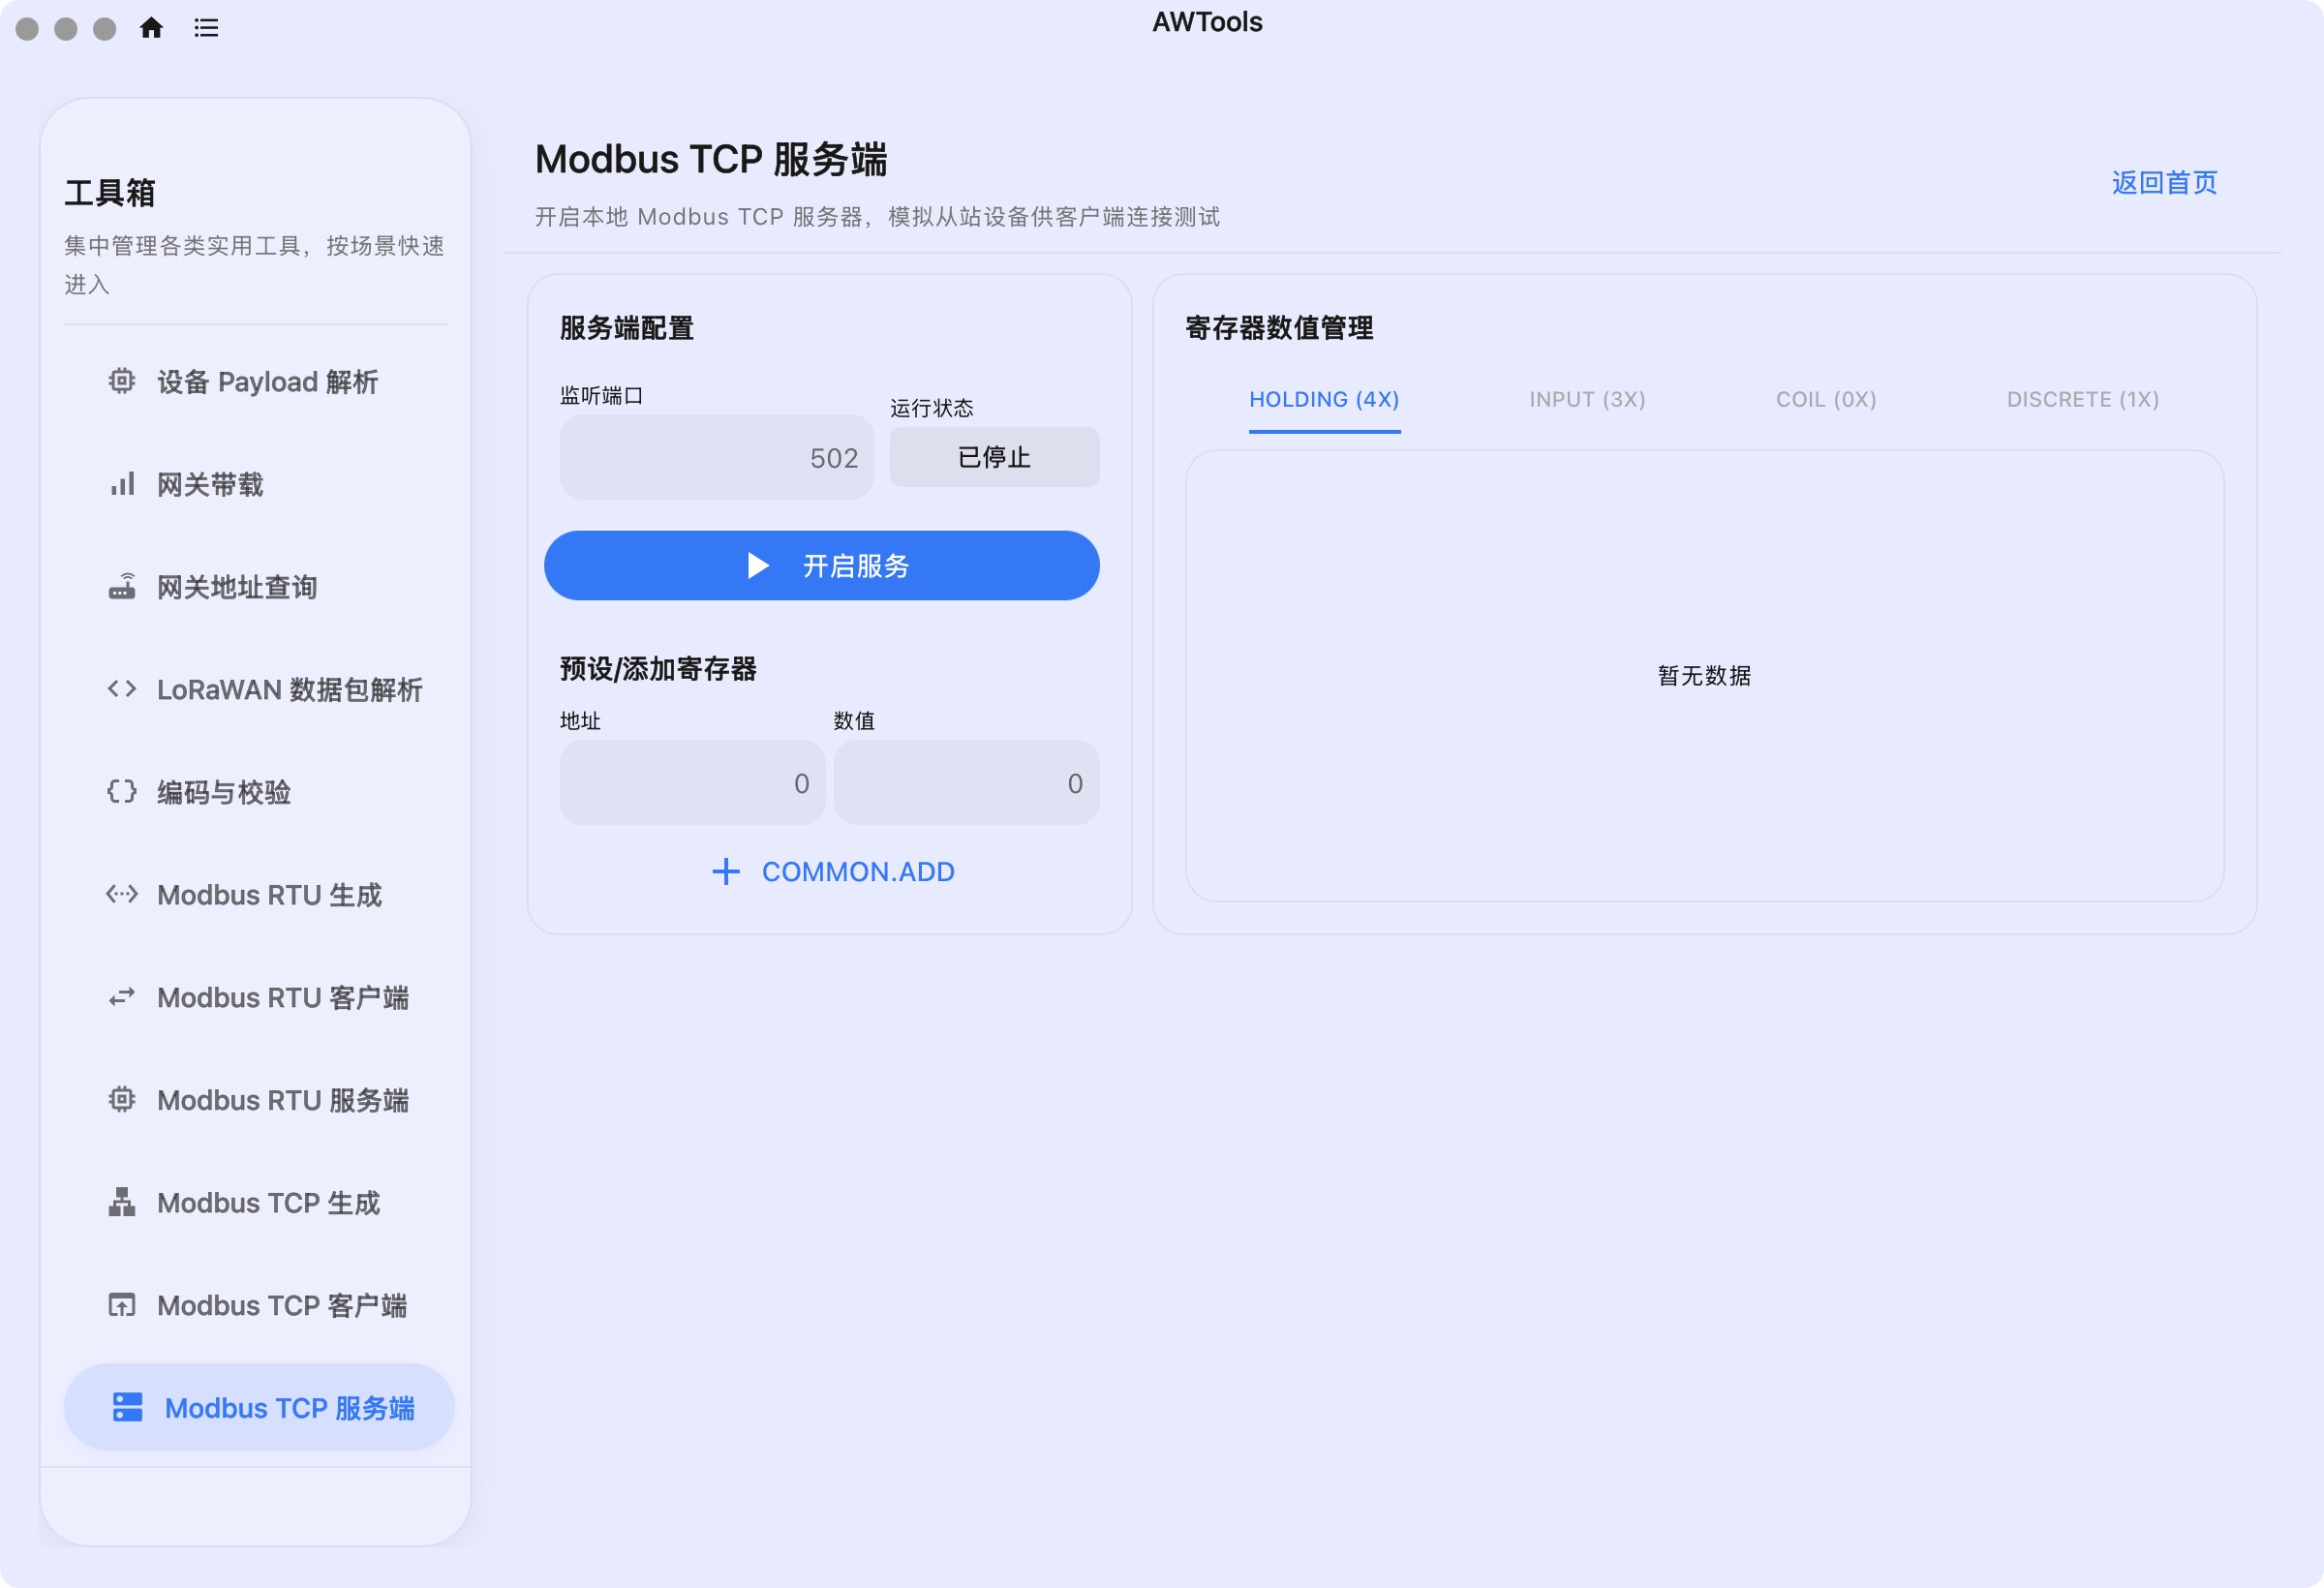This screenshot has width=2324, height=1588.
Task: Click the 已停止 status indicator
Action: [995, 458]
